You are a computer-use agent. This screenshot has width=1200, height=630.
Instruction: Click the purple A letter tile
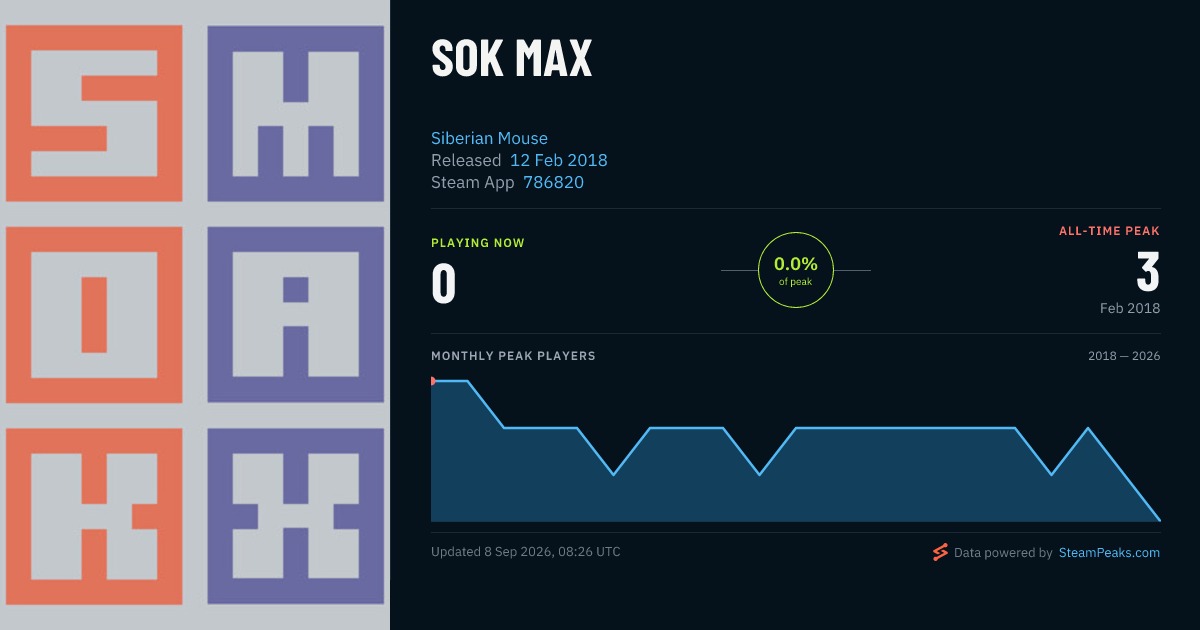[296, 315]
